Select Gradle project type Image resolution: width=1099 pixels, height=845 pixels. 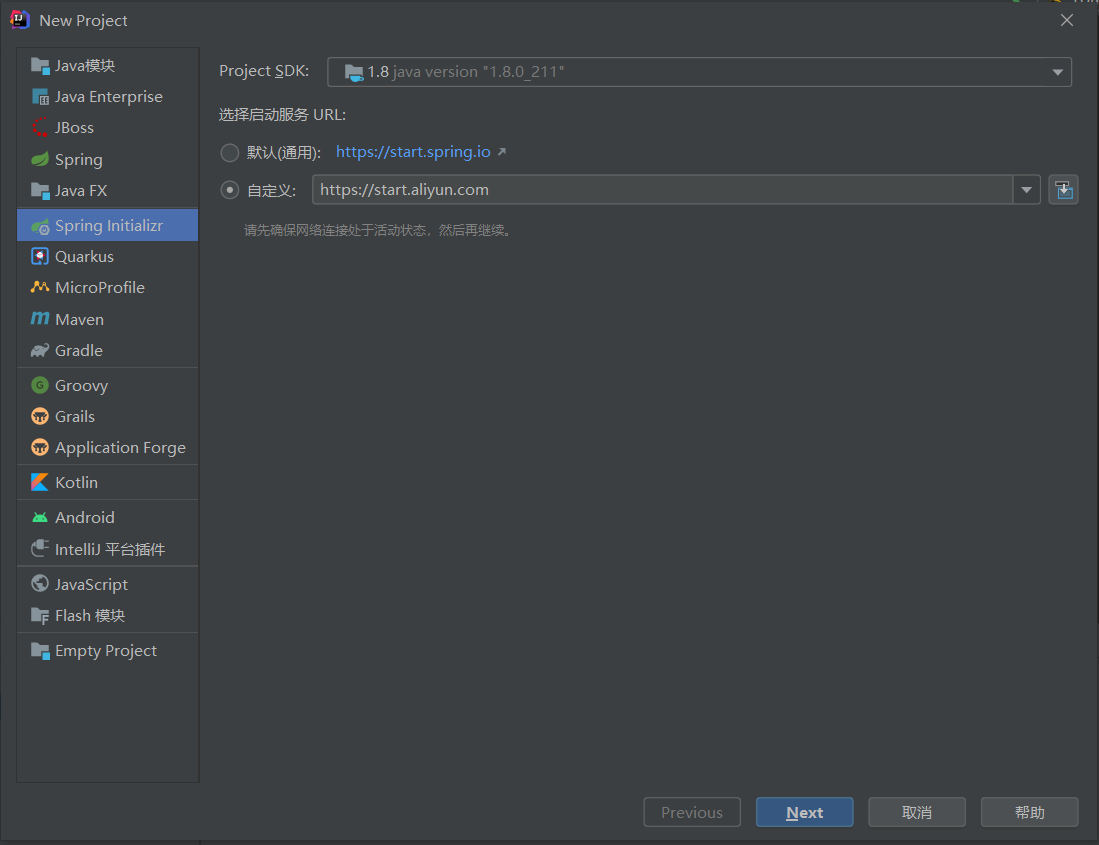[107, 350]
